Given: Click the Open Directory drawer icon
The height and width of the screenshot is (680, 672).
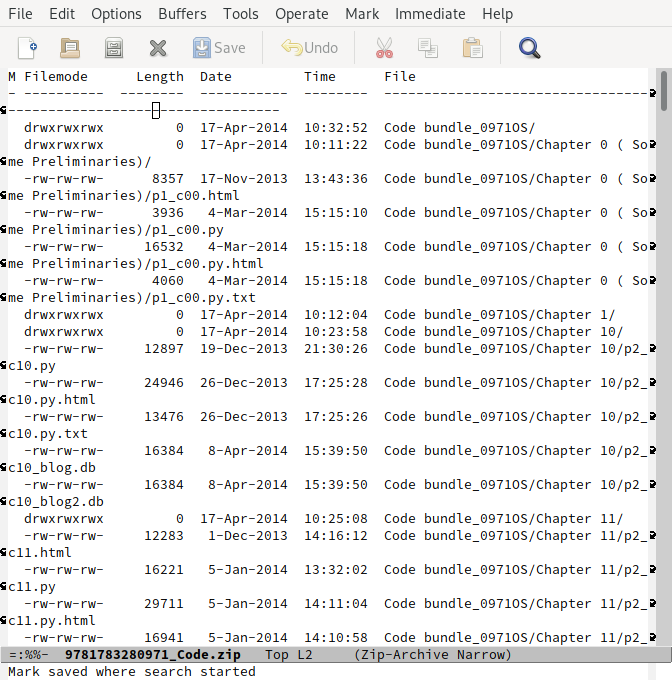Looking at the screenshot, I should (114, 47).
